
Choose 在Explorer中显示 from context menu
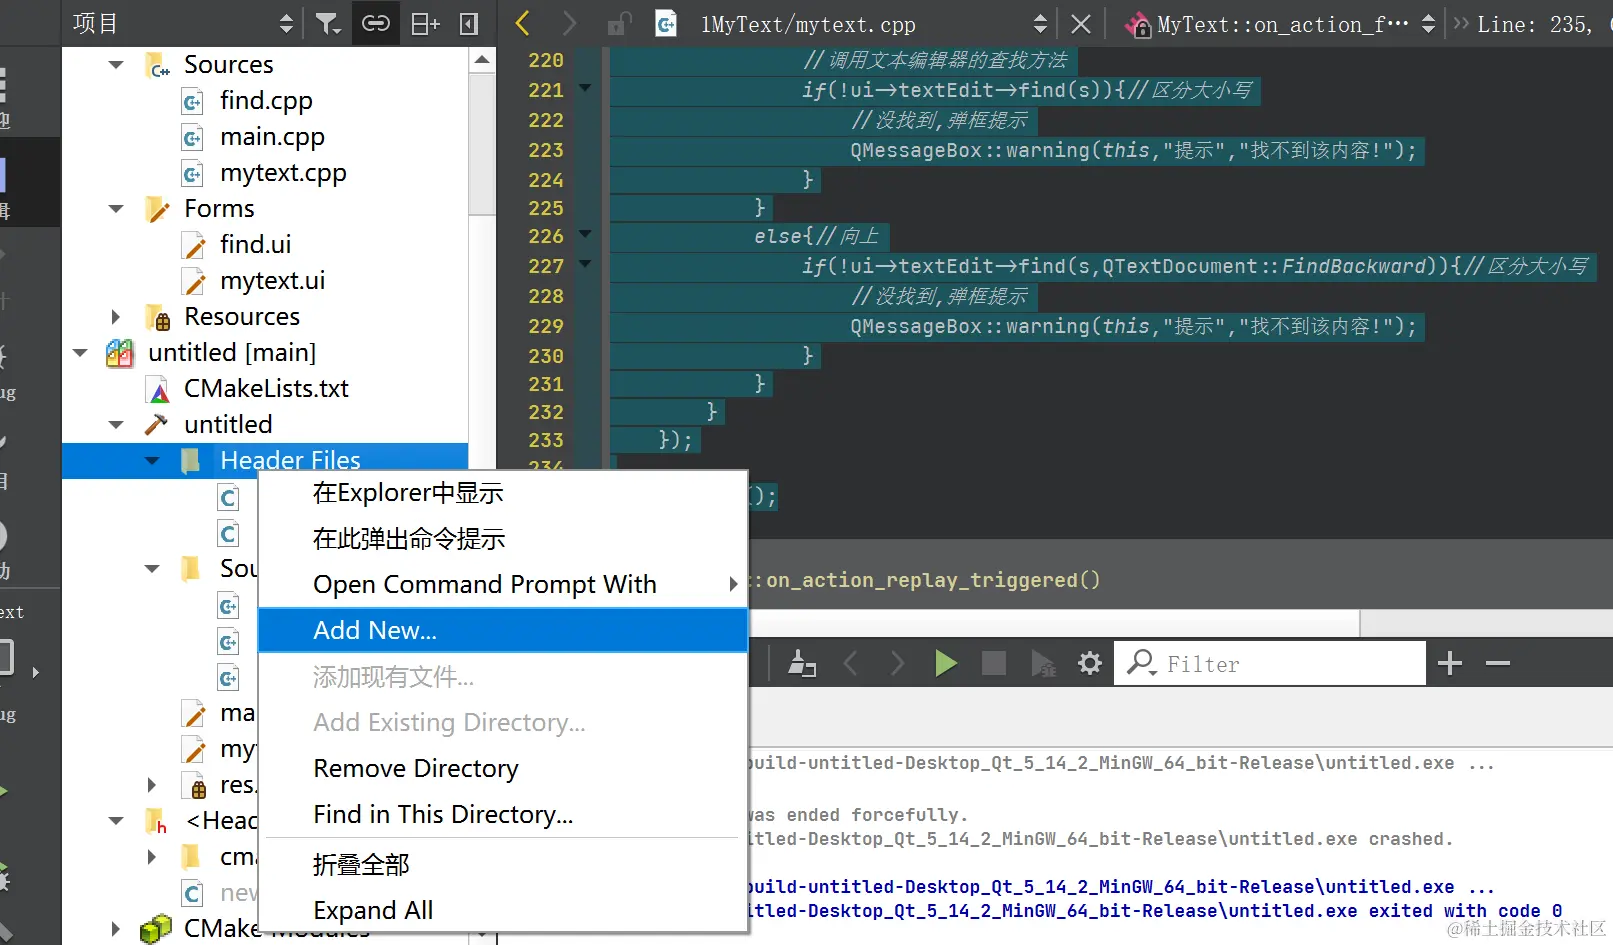[503, 493]
